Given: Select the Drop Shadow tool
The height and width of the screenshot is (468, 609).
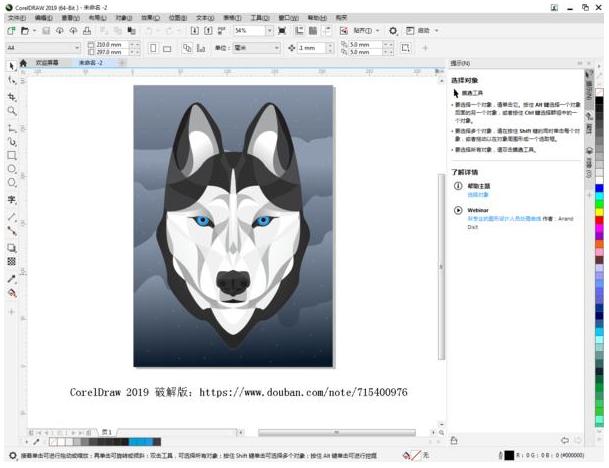Looking at the screenshot, I should tap(12, 248).
